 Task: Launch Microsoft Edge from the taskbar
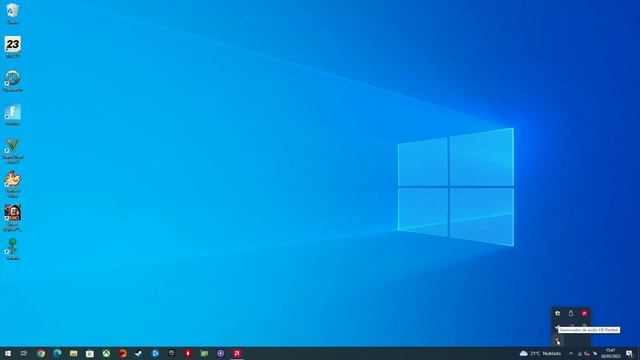point(57,353)
